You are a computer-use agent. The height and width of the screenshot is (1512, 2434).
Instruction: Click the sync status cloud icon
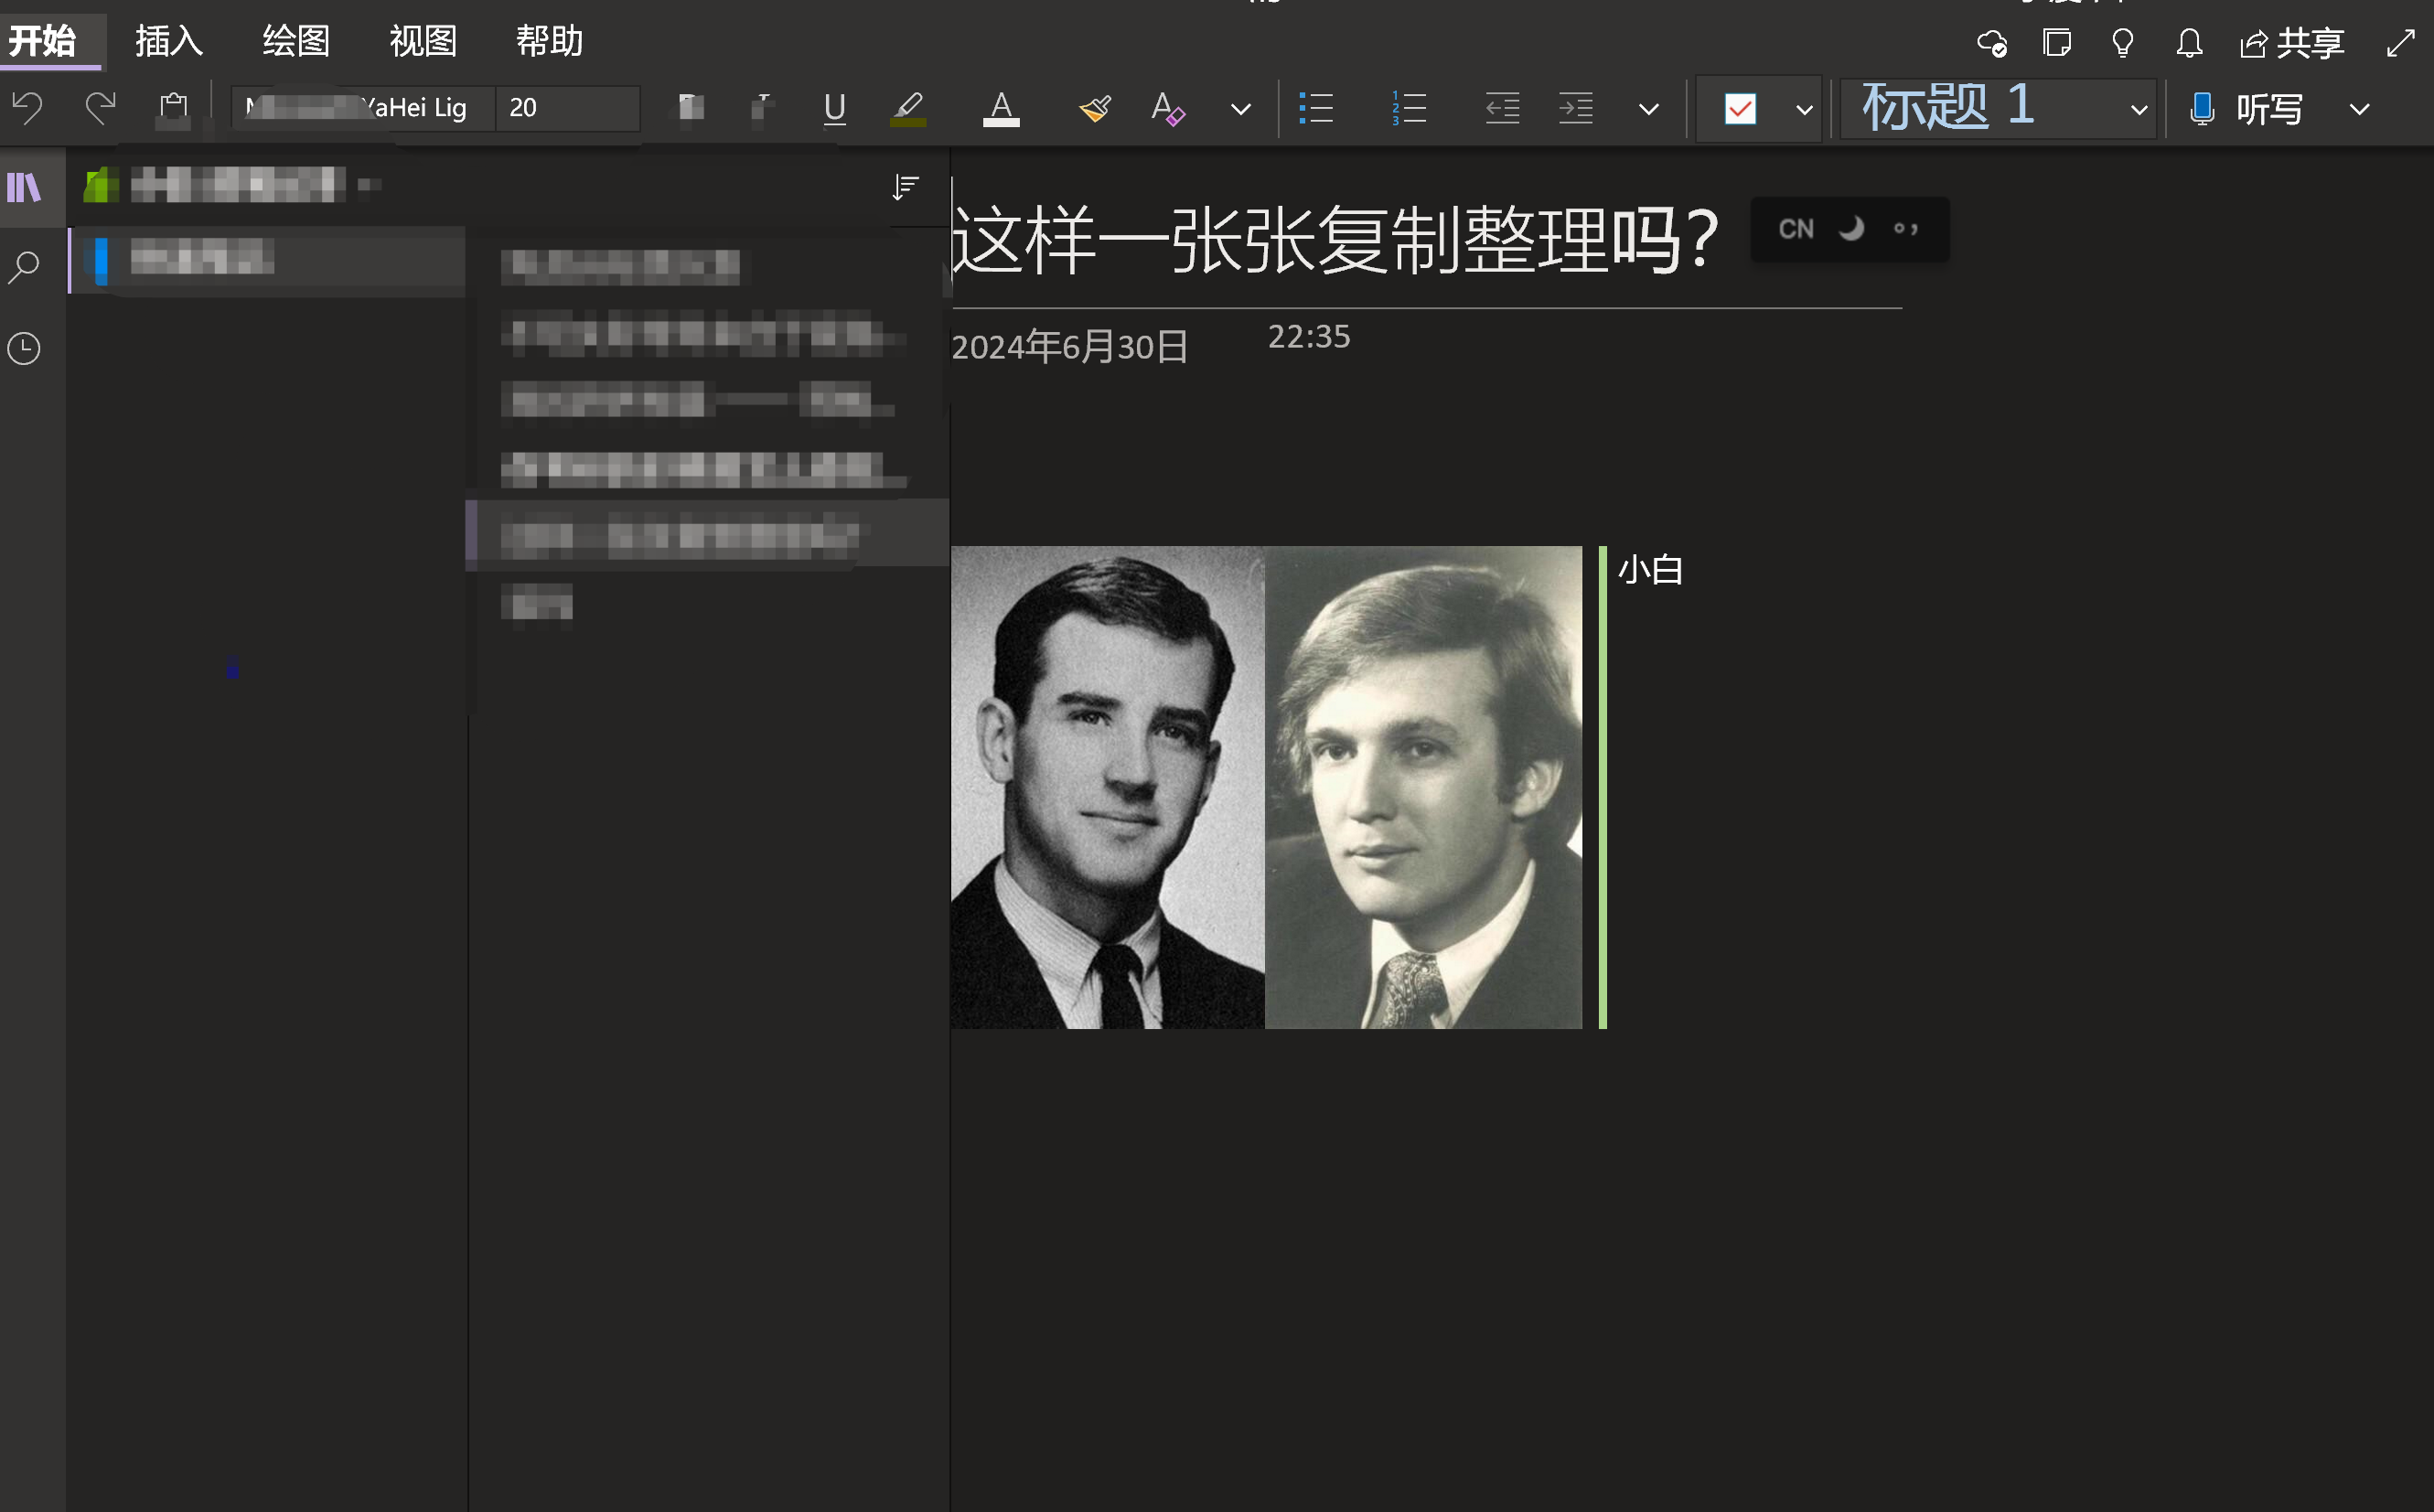click(1992, 43)
